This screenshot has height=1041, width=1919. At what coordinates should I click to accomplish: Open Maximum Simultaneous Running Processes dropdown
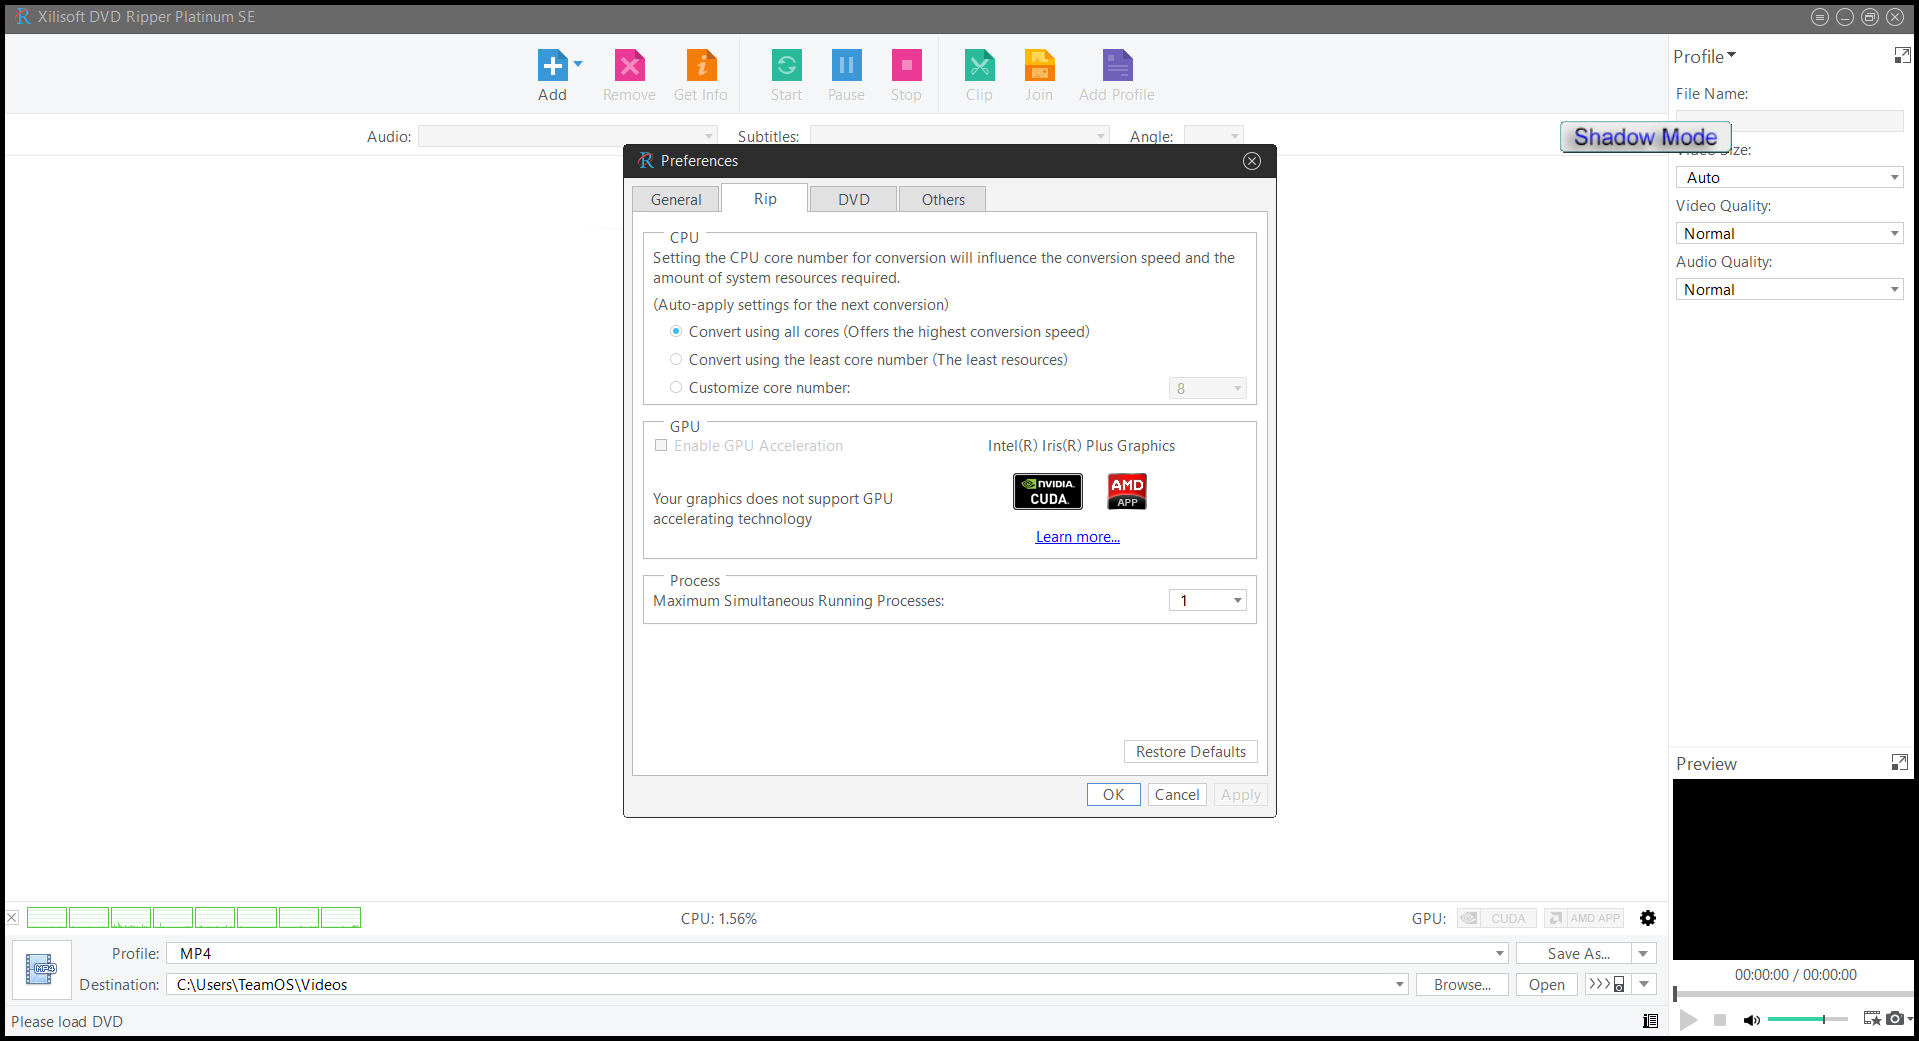pos(1208,600)
